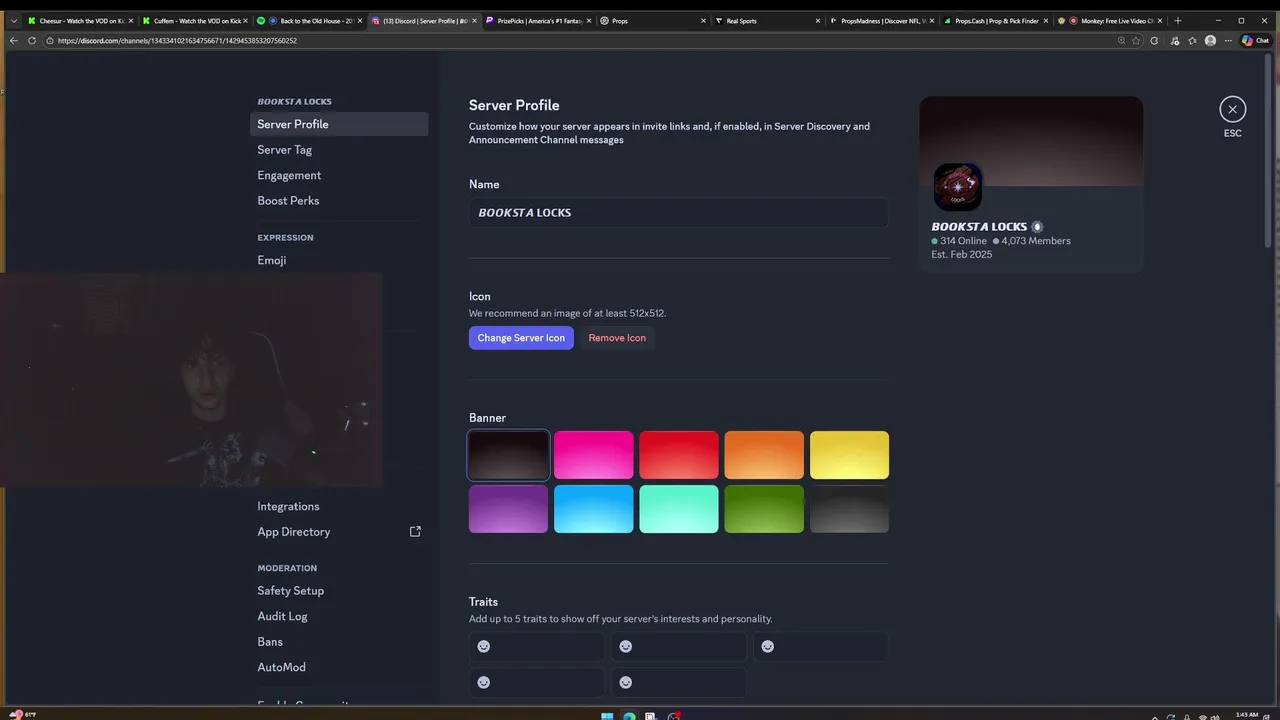1280x720 pixels.
Task: Click Change Server Icon button
Action: point(521,338)
